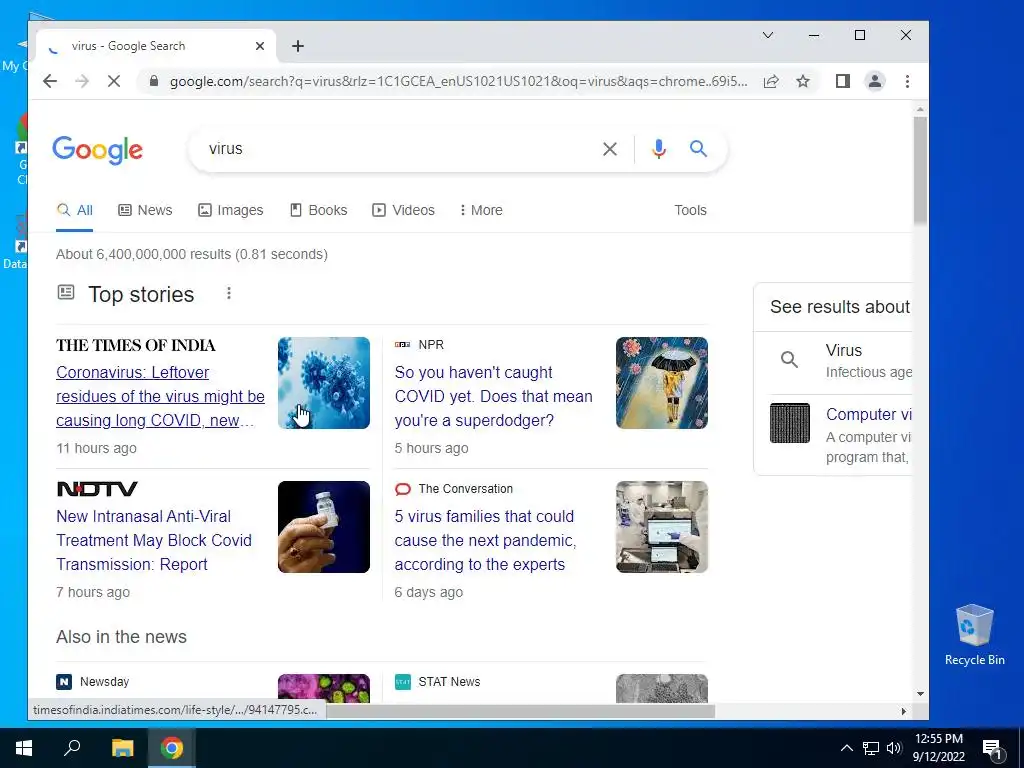Click The Times of India logo
Screen dimensions: 1024x768
(x=135, y=345)
